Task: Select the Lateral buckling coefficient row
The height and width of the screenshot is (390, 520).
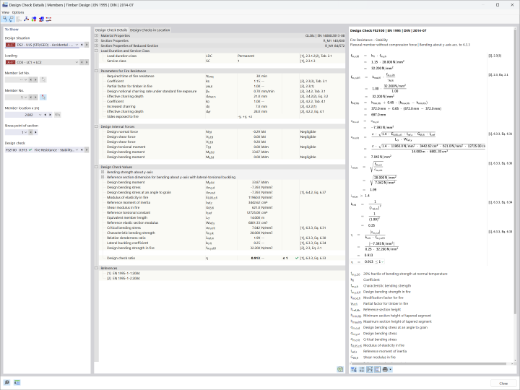Action: (222, 243)
